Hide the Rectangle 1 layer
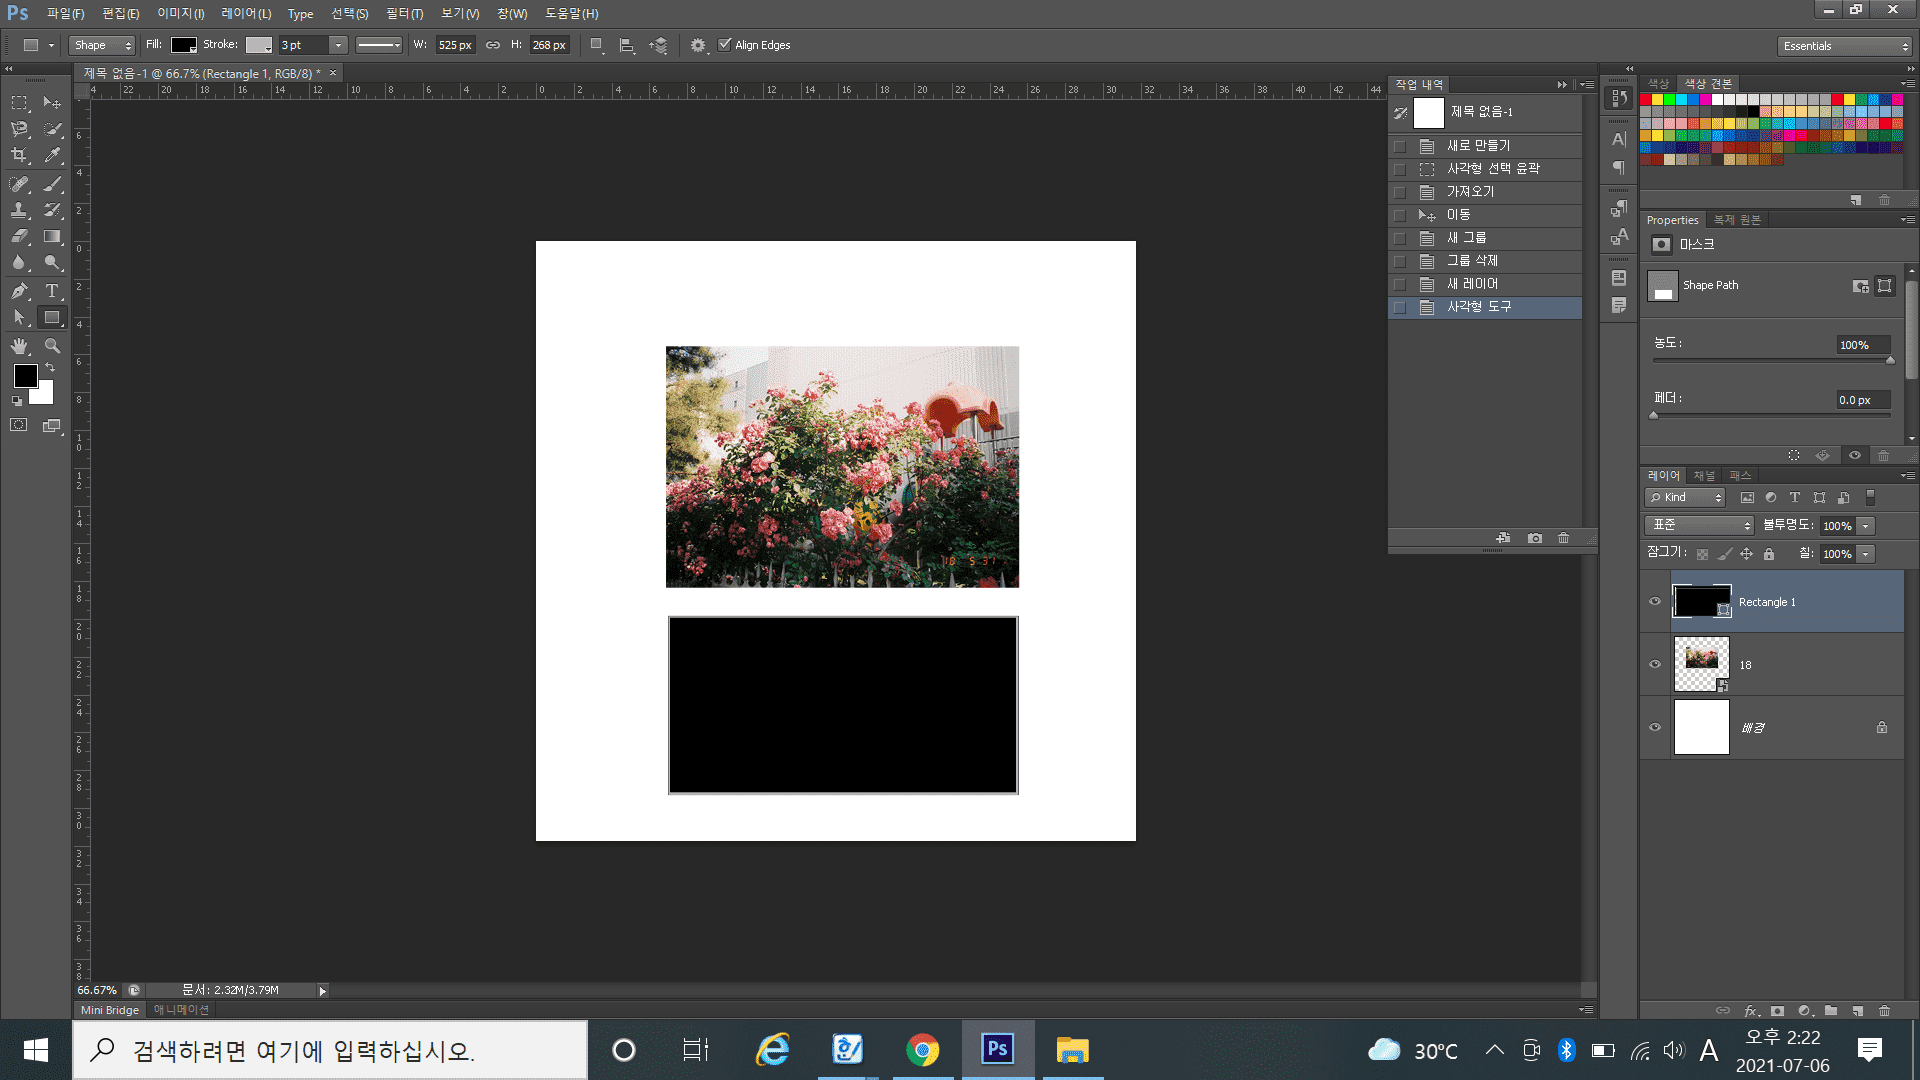 pyautogui.click(x=1655, y=602)
